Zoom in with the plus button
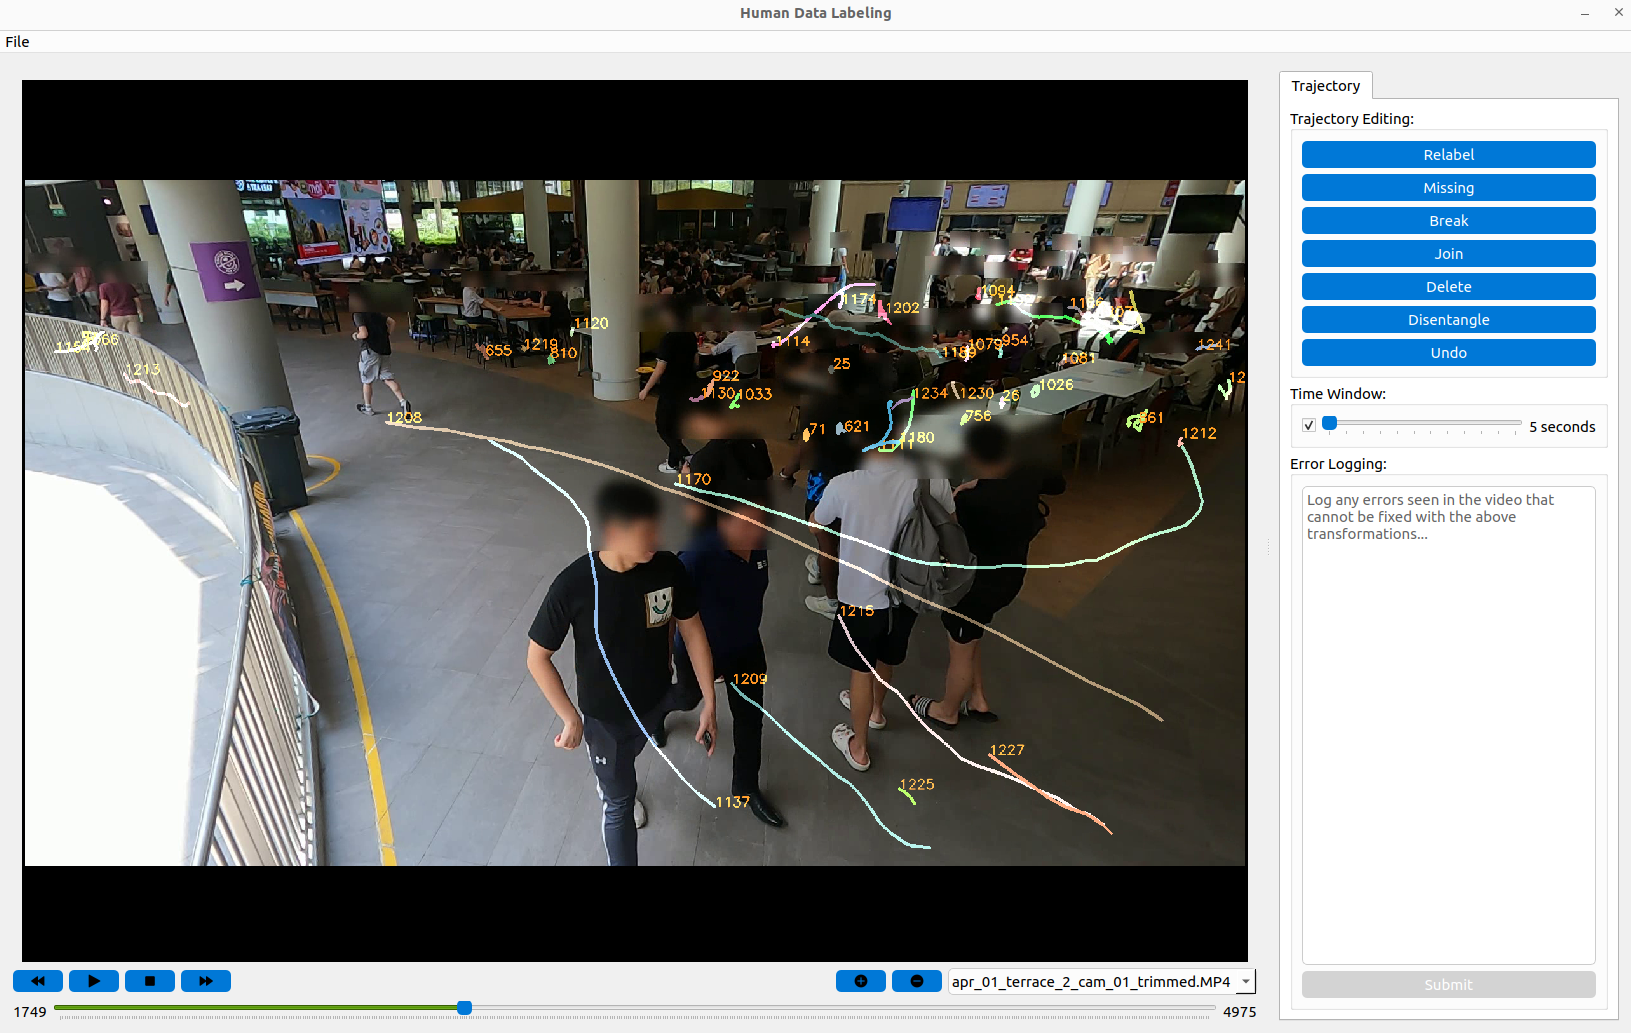1631x1033 pixels. [861, 981]
